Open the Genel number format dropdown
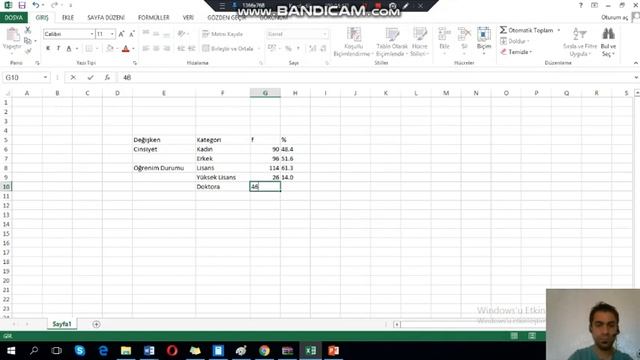 pyautogui.click(x=325, y=34)
